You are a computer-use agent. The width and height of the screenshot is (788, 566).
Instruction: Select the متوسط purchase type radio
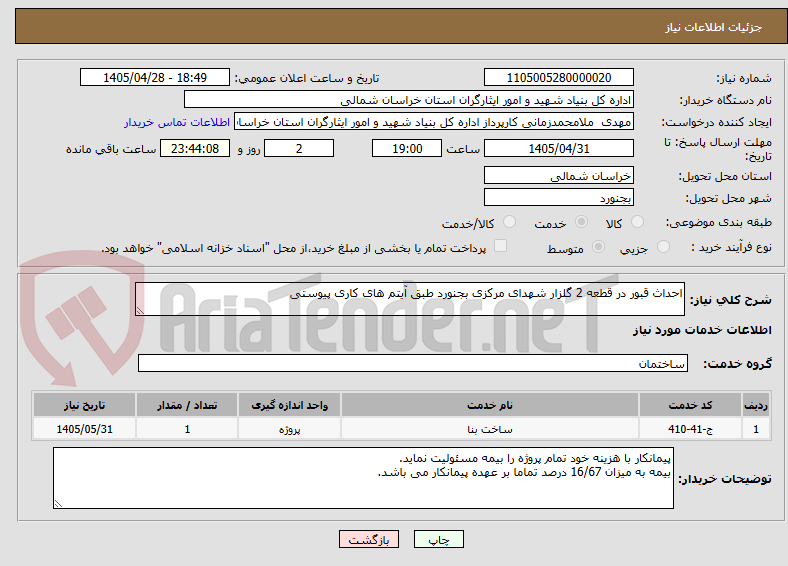coord(598,246)
